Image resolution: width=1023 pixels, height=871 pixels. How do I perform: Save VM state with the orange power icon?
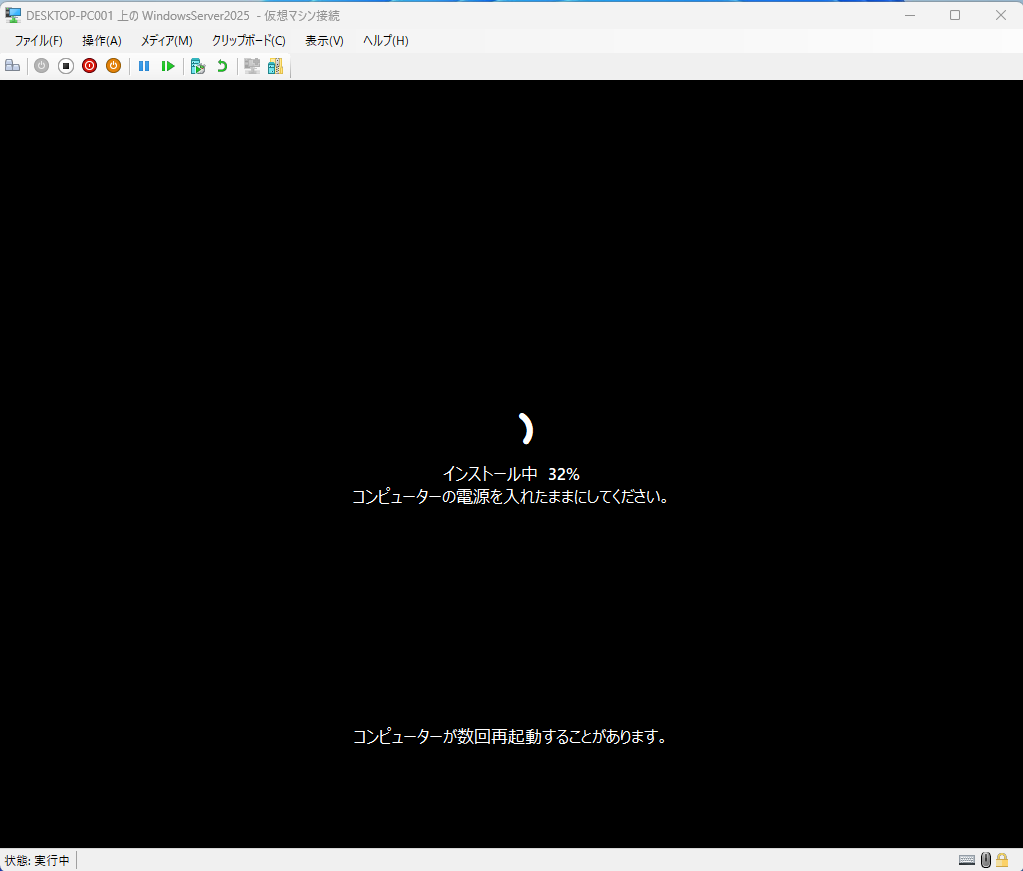tap(114, 66)
